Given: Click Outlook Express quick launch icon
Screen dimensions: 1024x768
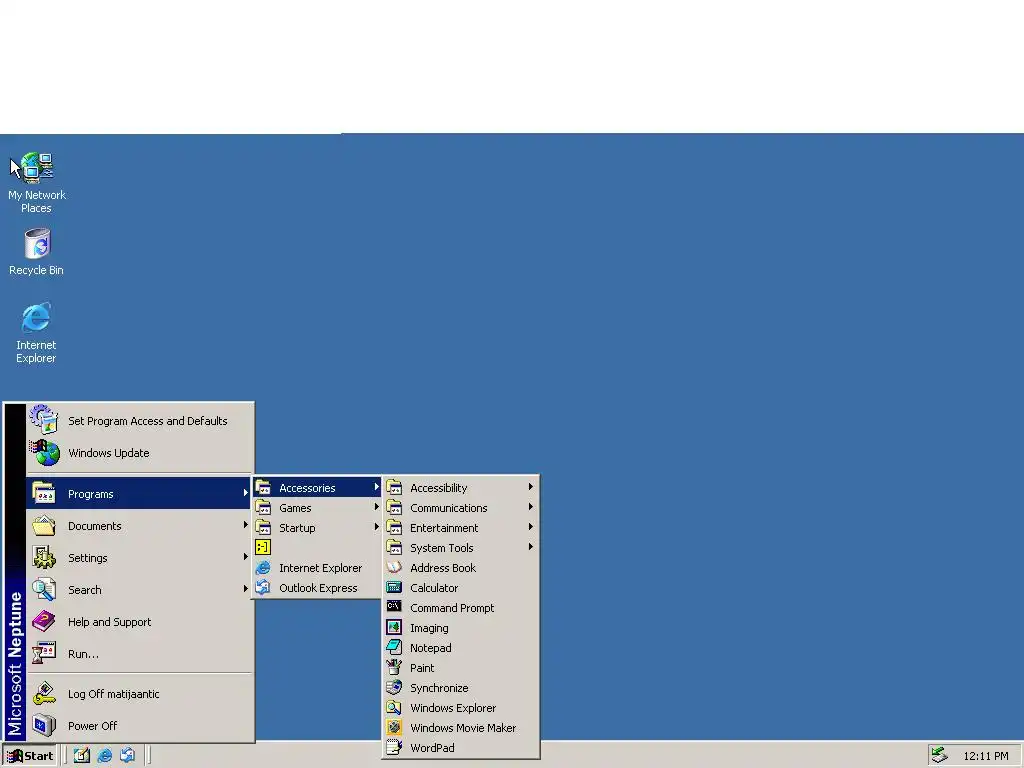Looking at the screenshot, I should (x=127, y=756).
